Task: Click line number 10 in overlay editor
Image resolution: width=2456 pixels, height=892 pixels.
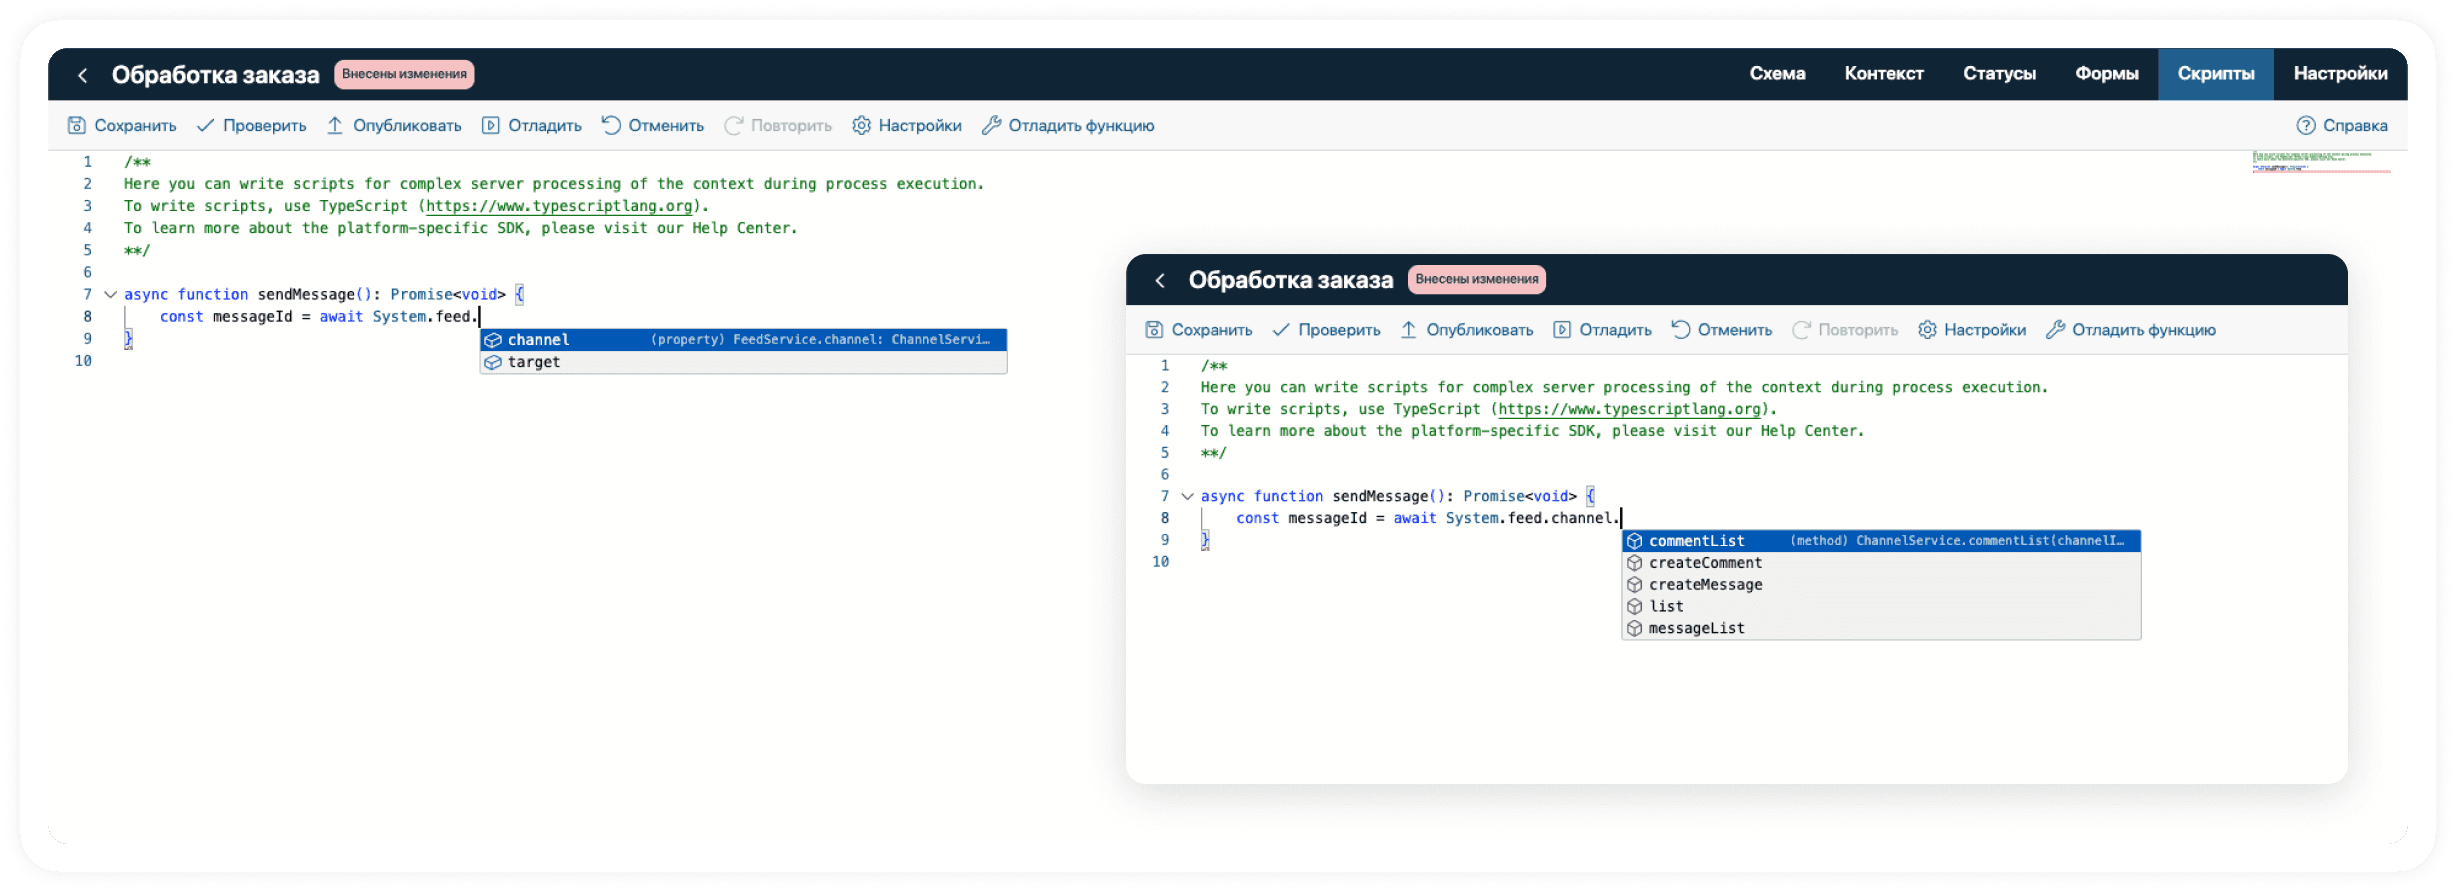Action: (x=1160, y=562)
